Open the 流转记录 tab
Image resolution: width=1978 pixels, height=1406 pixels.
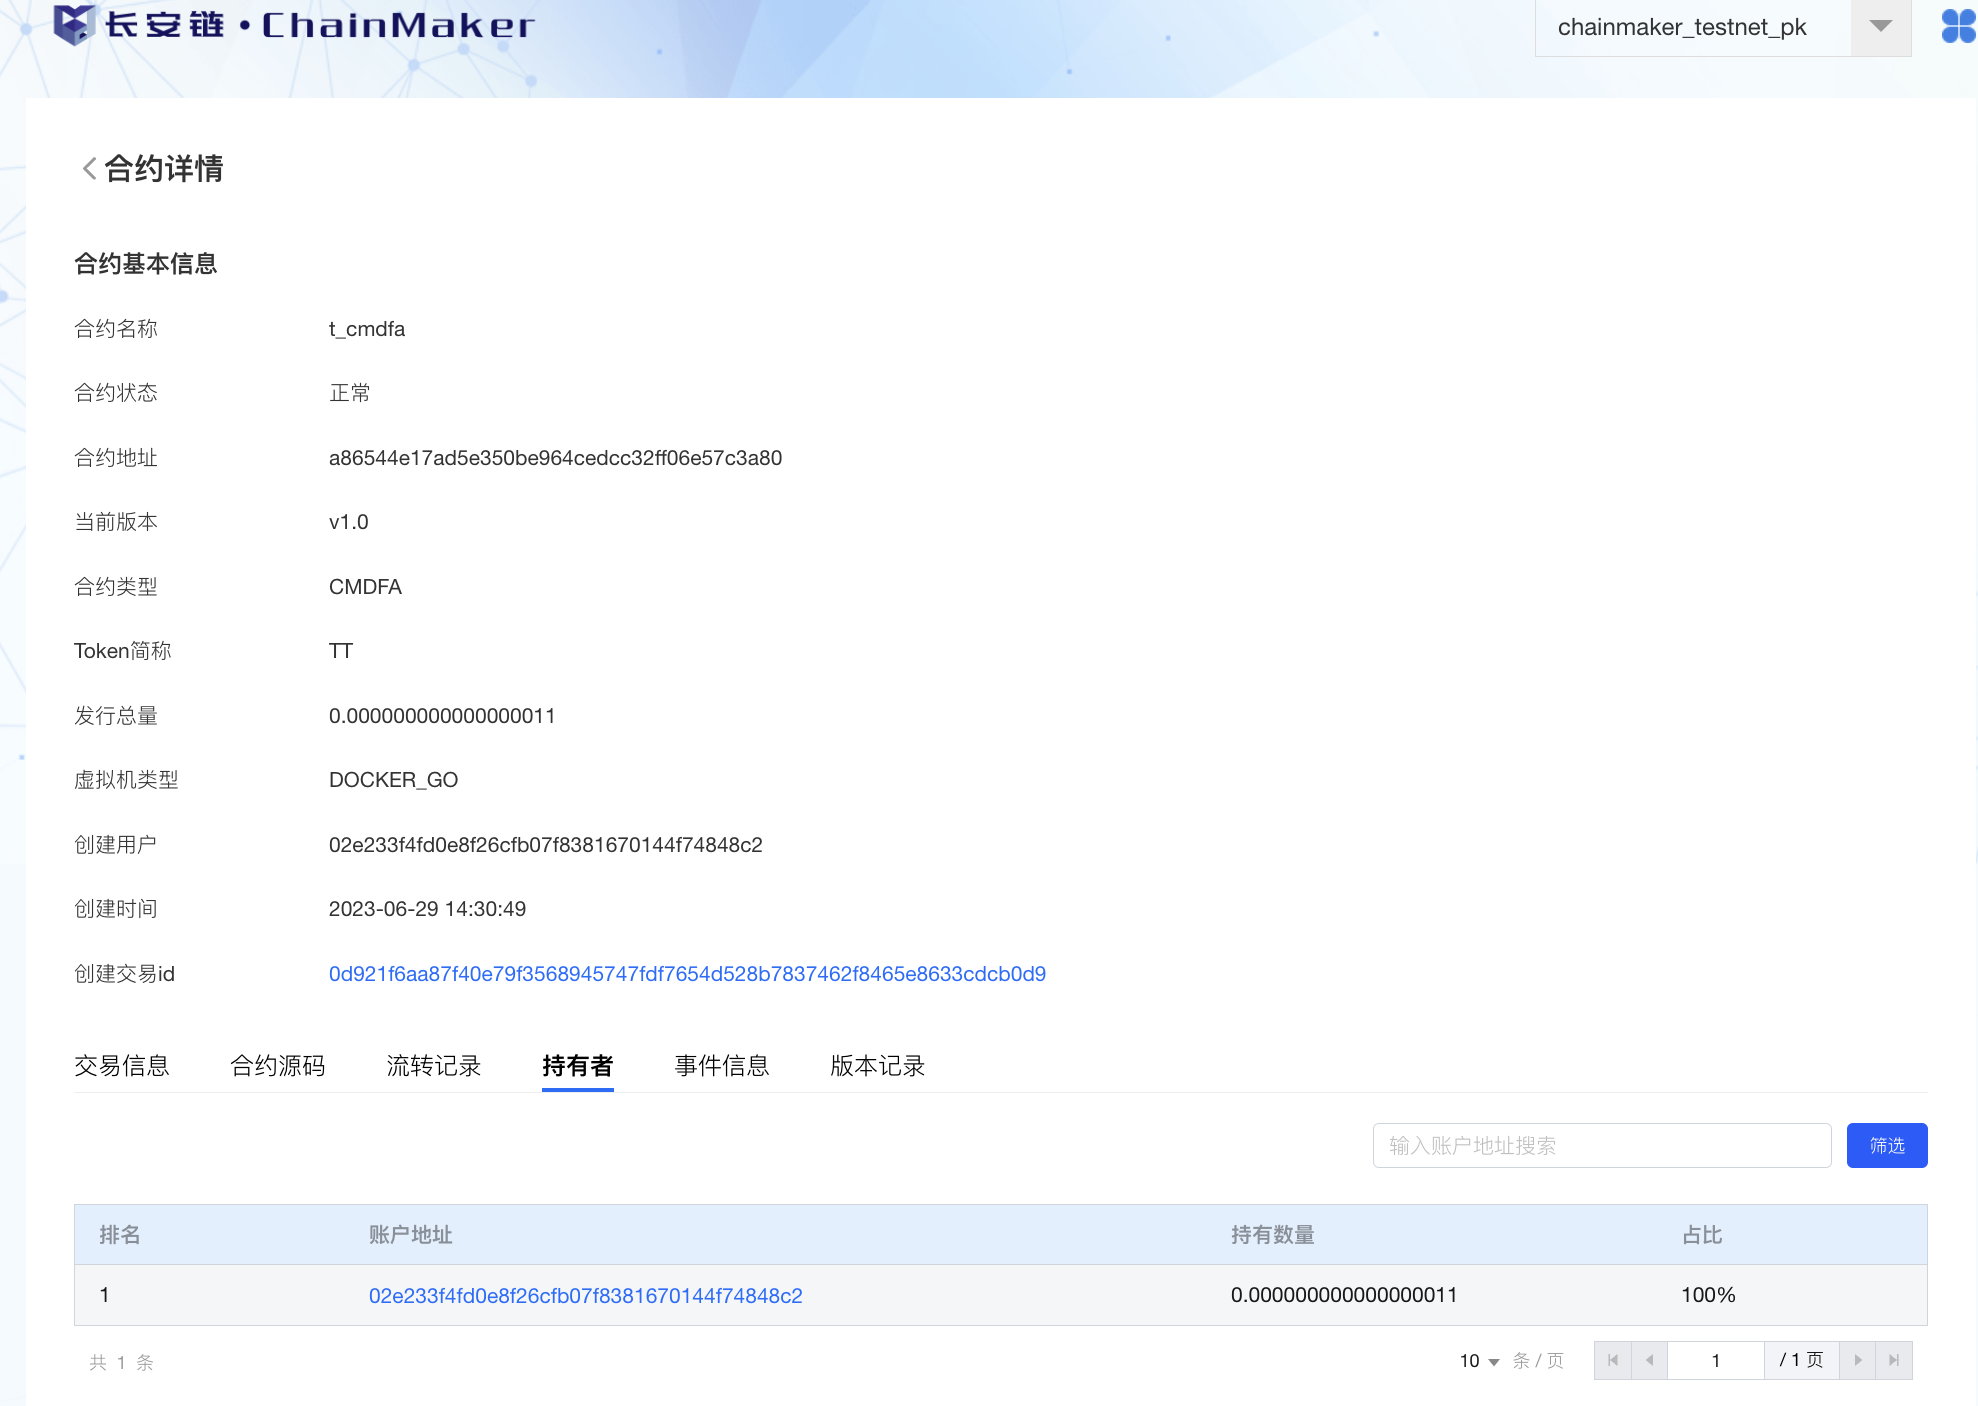434,1066
